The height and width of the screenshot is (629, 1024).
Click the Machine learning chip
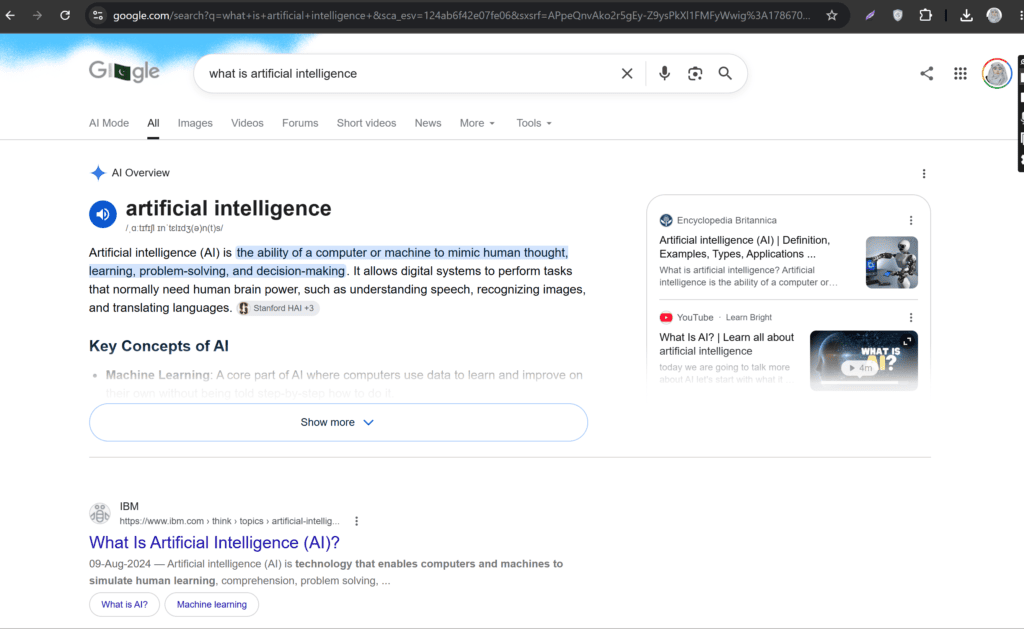click(212, 604)
